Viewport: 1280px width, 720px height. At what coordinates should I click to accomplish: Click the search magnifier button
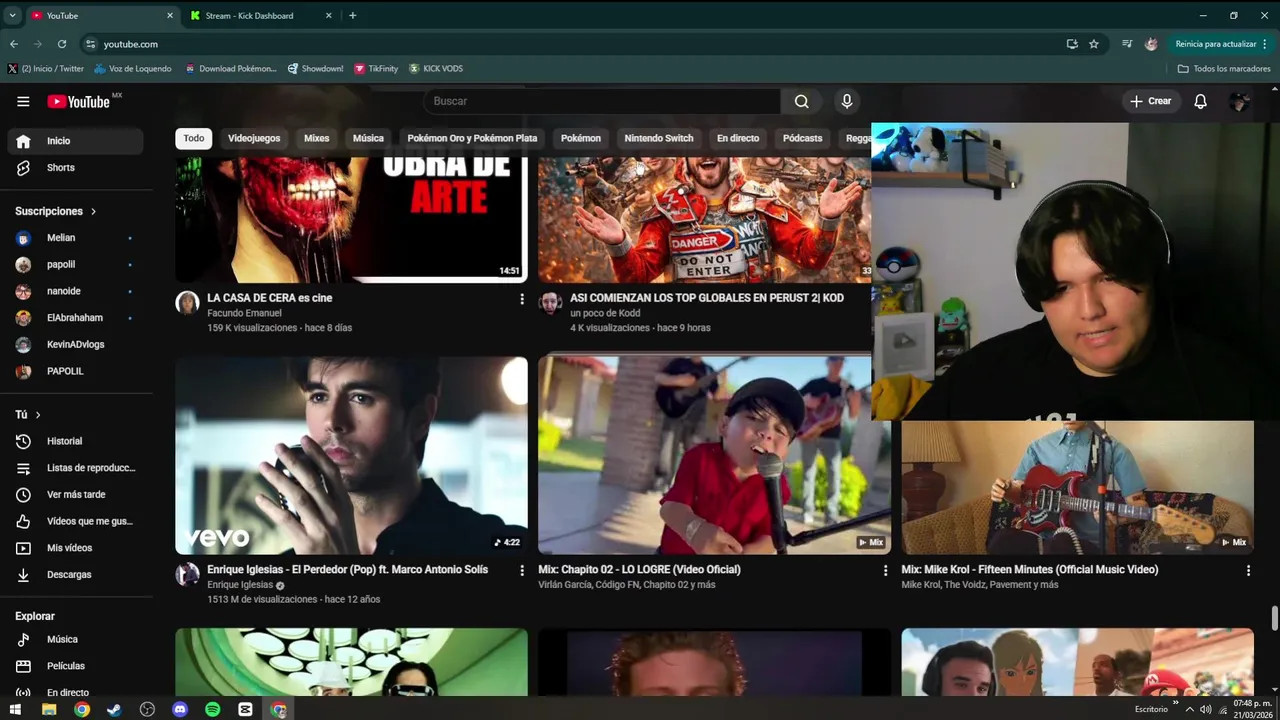coord(801,101)
